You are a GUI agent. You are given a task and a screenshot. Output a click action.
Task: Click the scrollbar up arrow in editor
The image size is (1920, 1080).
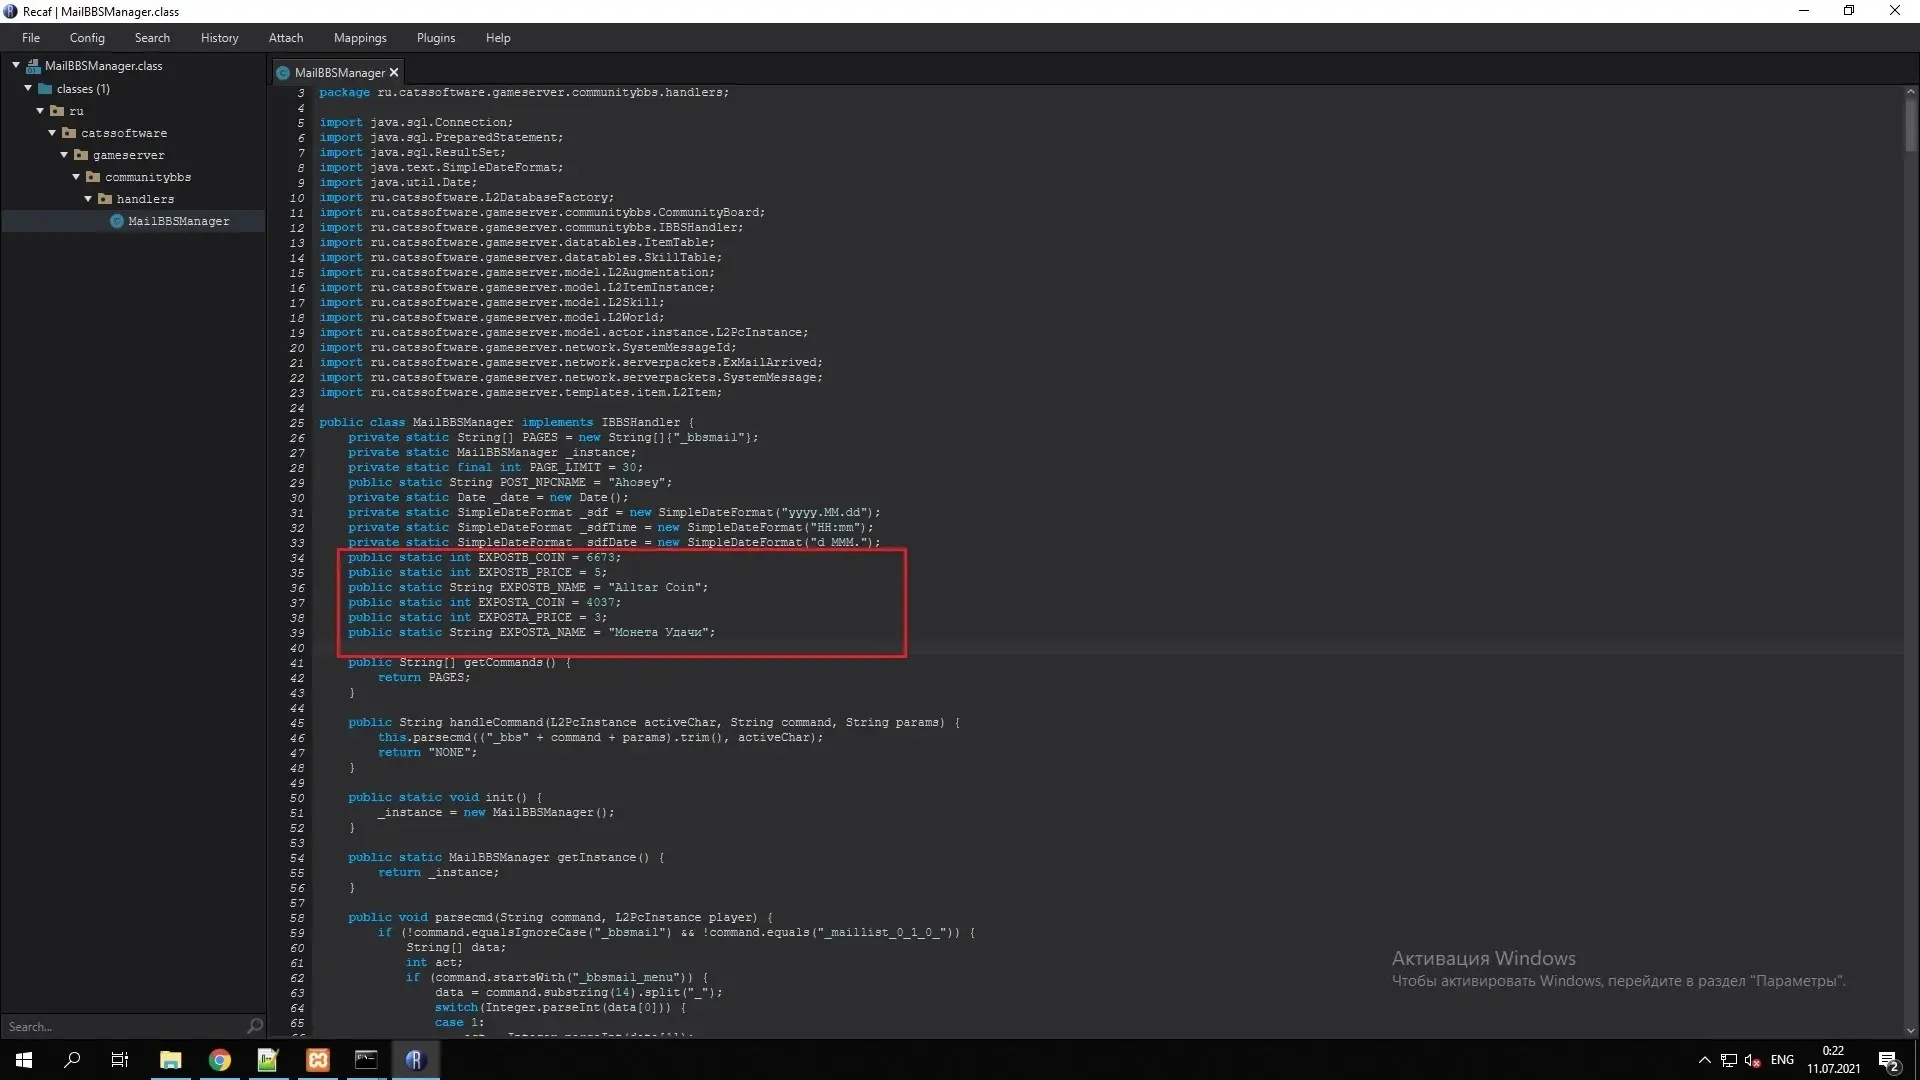point(1911,92)
